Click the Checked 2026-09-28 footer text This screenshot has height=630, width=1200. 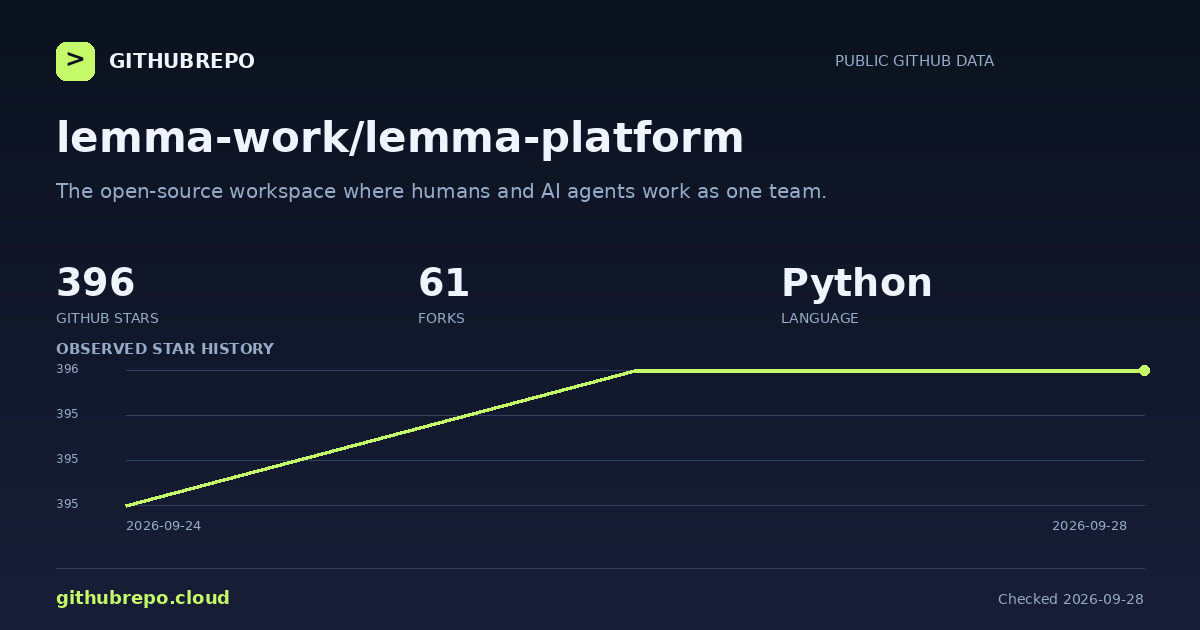[x=1070, y=599]
